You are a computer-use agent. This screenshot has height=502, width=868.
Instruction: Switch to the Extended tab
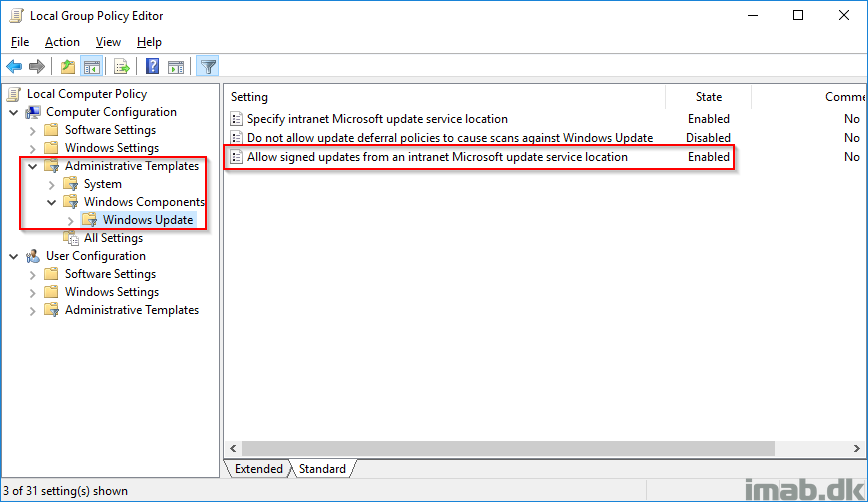(259, 469)
